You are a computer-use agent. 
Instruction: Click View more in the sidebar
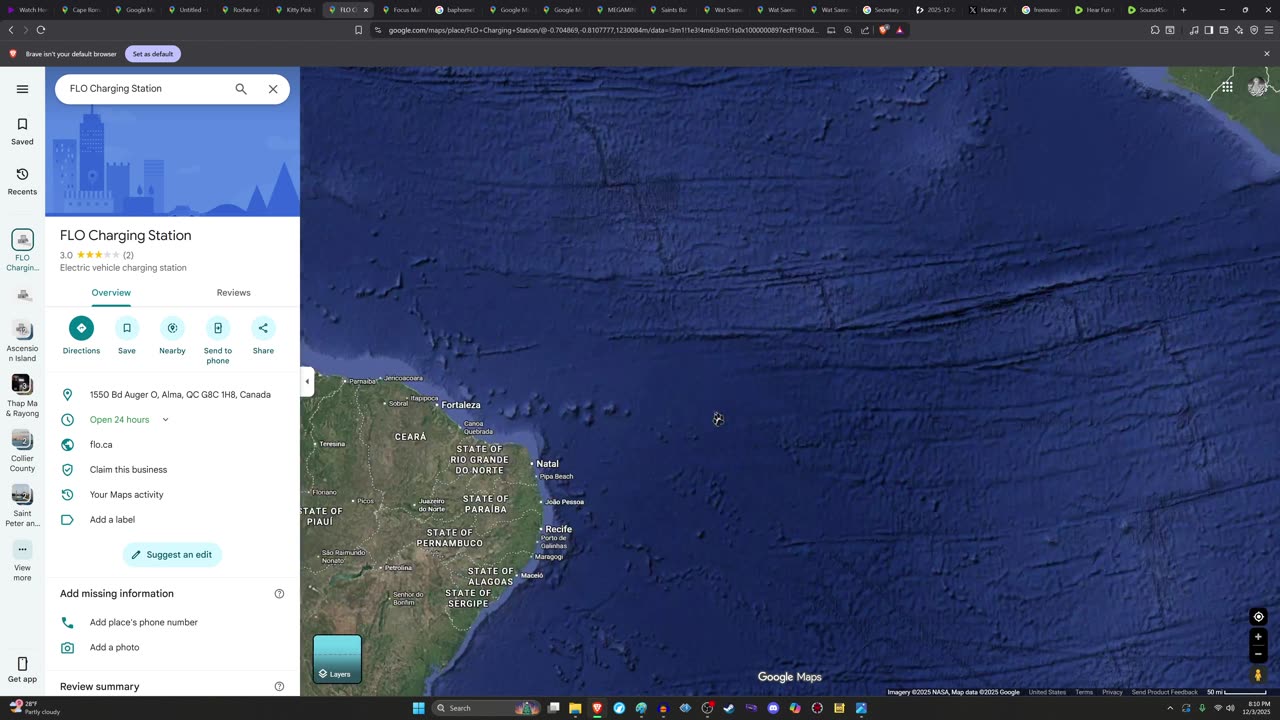[22, 561]
